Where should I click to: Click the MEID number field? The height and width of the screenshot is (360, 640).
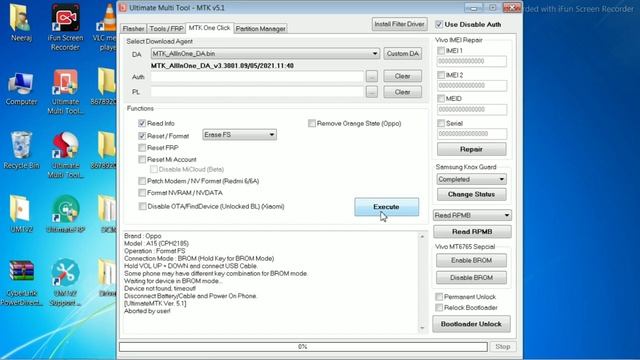[472, 109]
